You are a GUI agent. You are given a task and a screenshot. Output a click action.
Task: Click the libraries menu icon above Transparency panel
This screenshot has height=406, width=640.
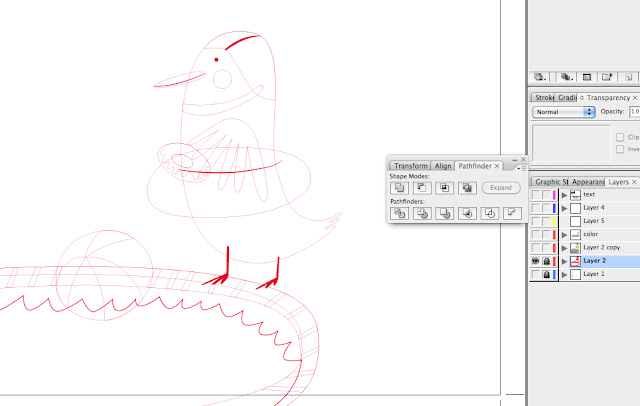point(540,77)
